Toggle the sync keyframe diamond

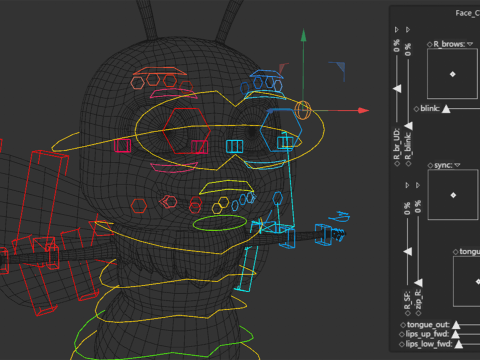click(x=430, y=165)
